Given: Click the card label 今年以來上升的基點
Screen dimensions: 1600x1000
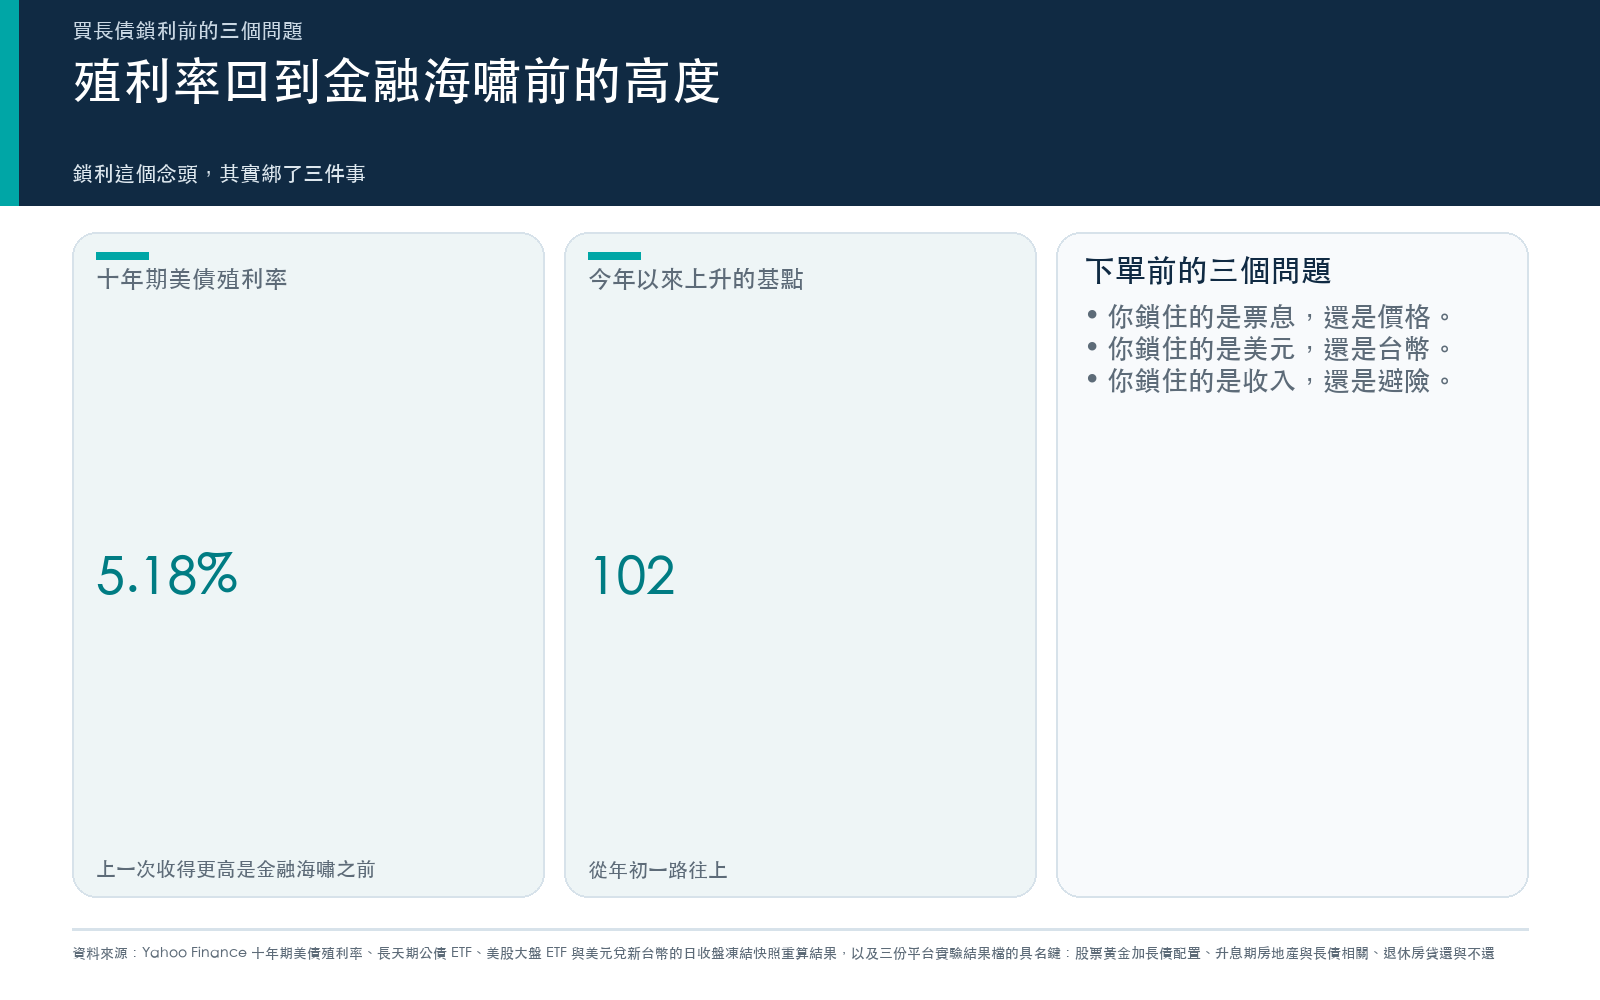Looking at the screenshot, I should pos(696,279).
